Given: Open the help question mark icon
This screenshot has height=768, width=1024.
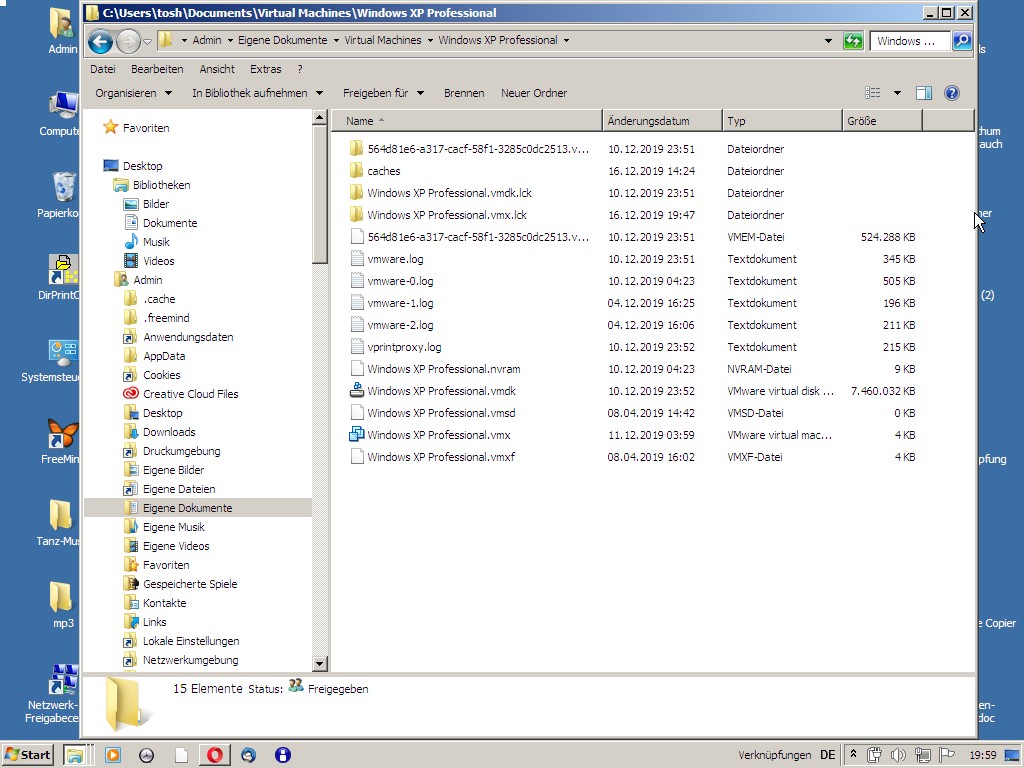Looking at the screenshot, I should coord(952,93).
